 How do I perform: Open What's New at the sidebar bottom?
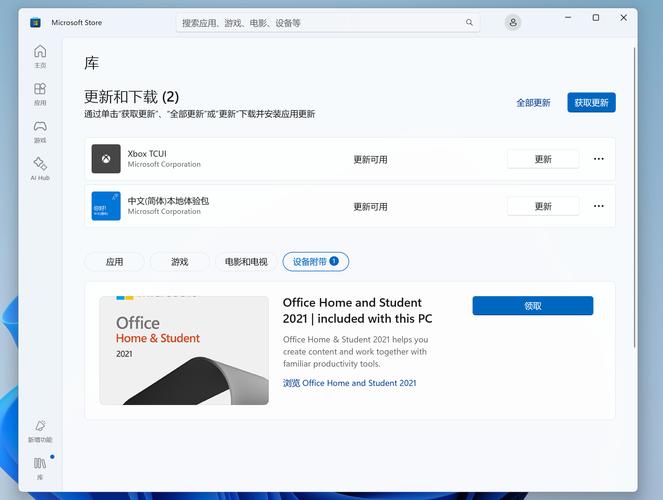[40, 431]
